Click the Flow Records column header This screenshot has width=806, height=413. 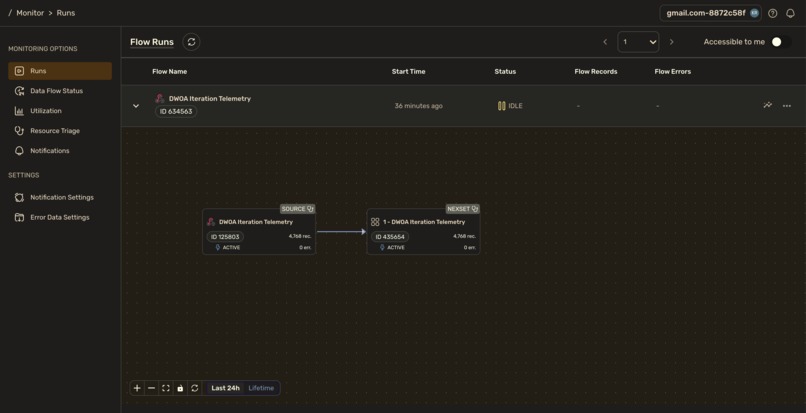point(596,71)
